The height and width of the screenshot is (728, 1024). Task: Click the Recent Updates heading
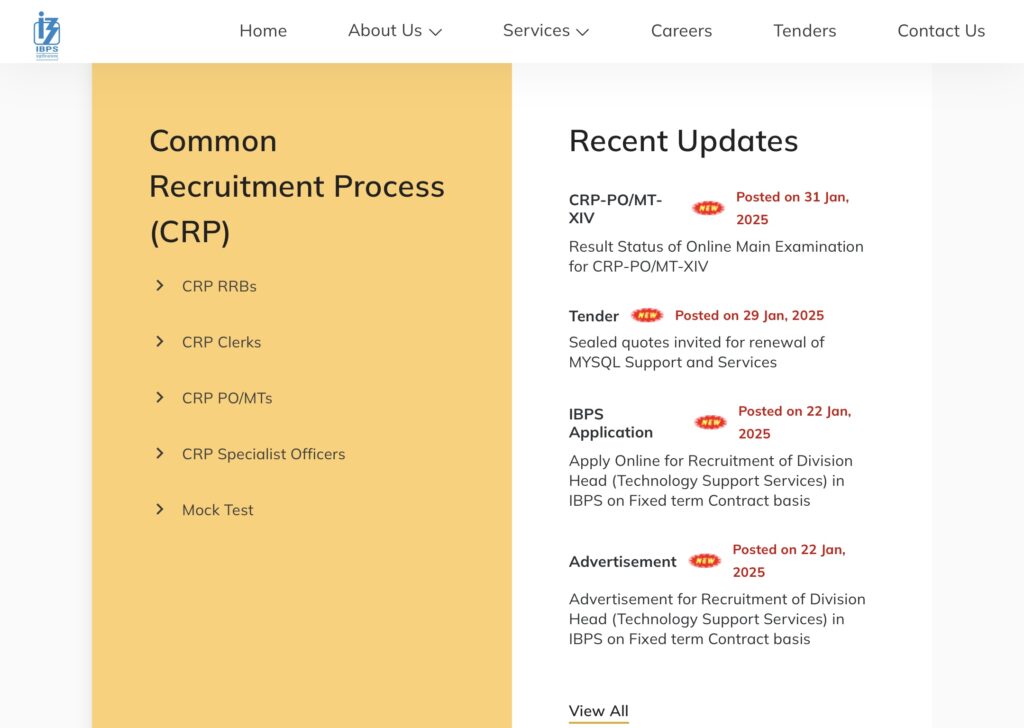[683, 141]
